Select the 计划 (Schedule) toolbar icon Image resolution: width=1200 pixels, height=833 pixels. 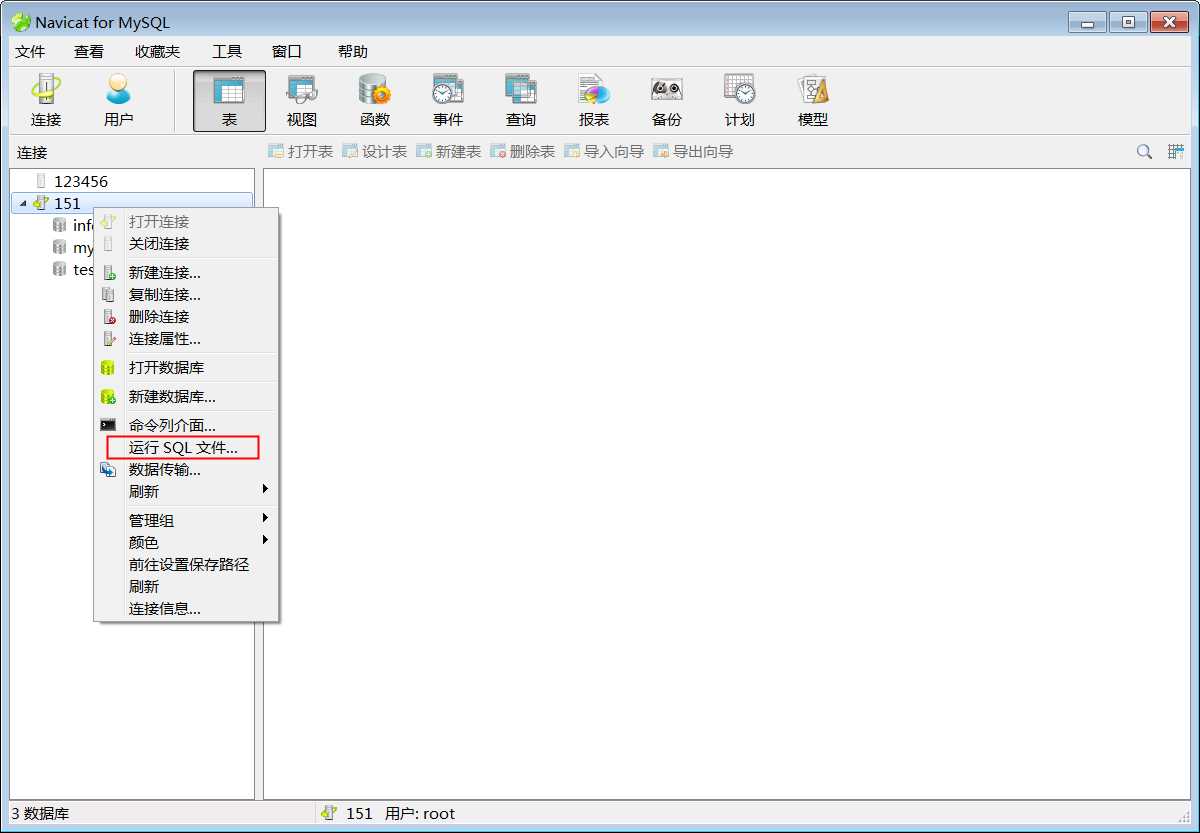tap(740, 100)
